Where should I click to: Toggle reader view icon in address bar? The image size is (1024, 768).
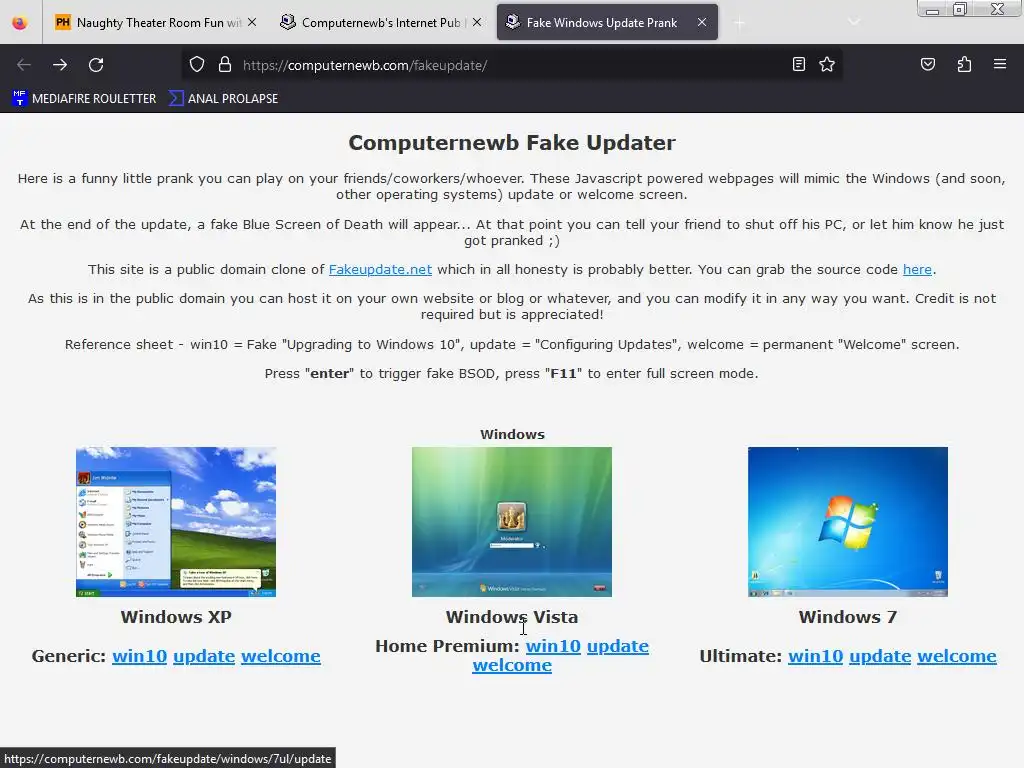(x=798, y=64)
